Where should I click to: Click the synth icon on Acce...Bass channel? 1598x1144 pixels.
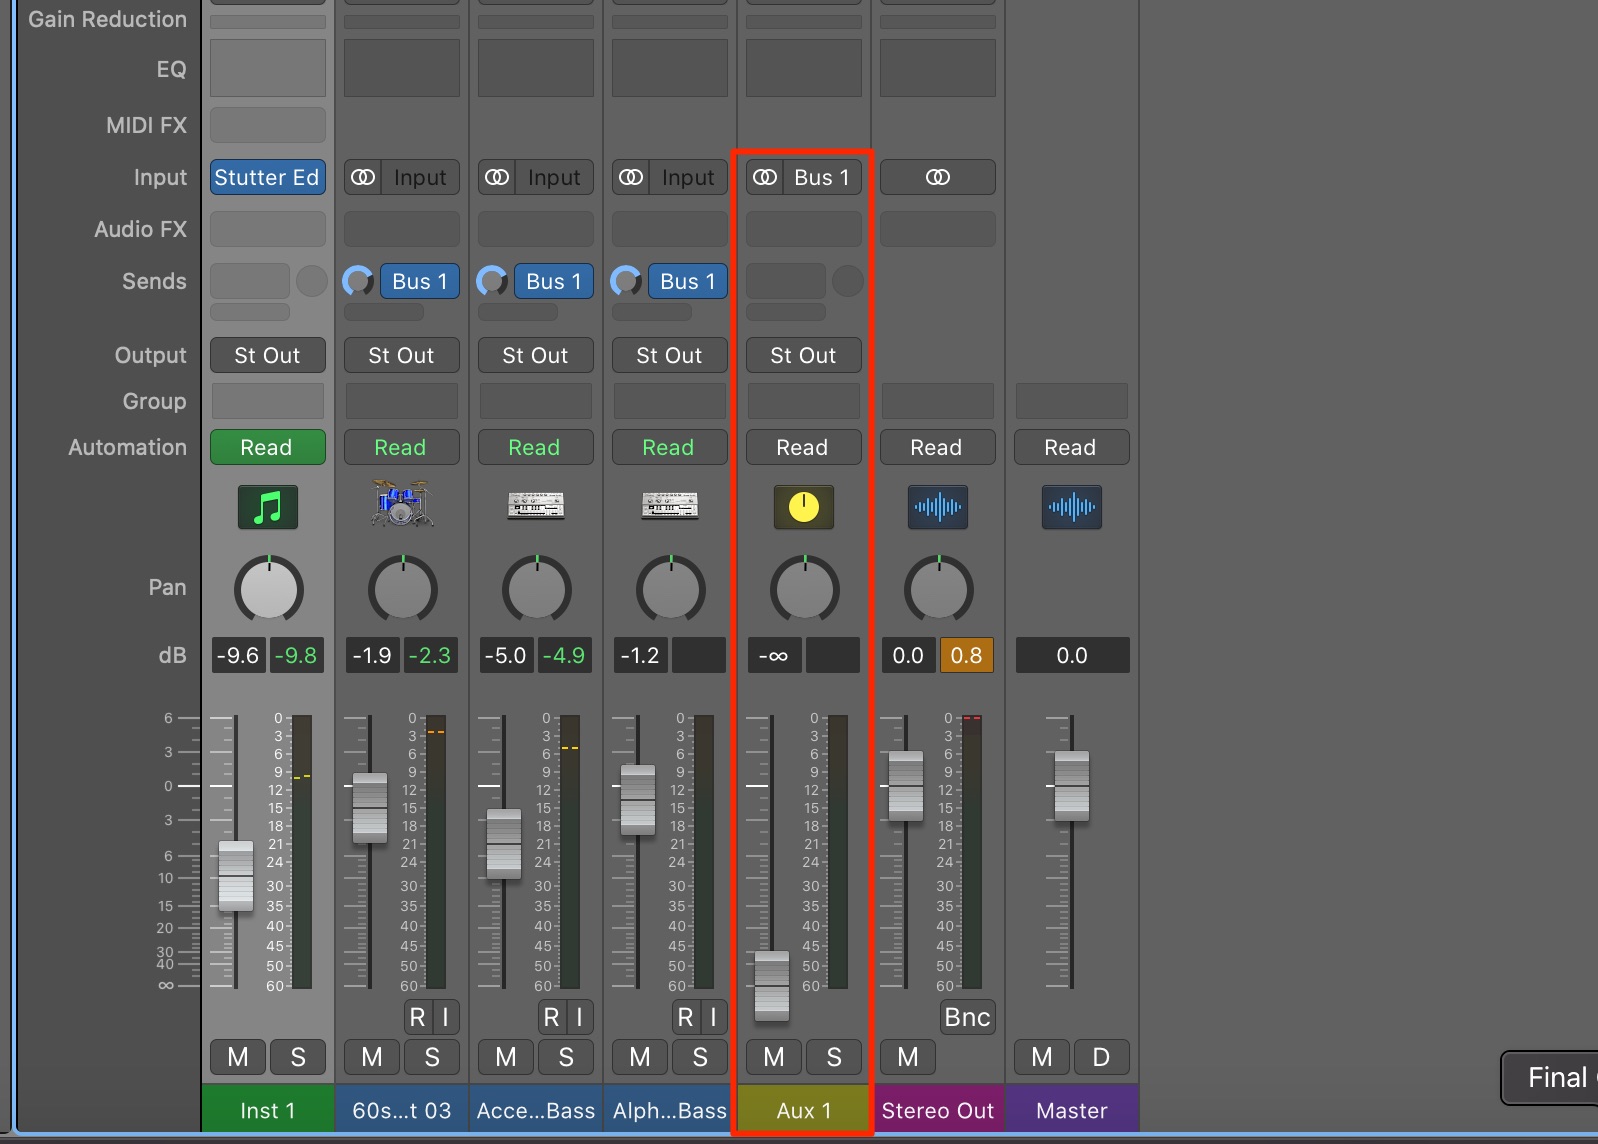coord(536,505)
